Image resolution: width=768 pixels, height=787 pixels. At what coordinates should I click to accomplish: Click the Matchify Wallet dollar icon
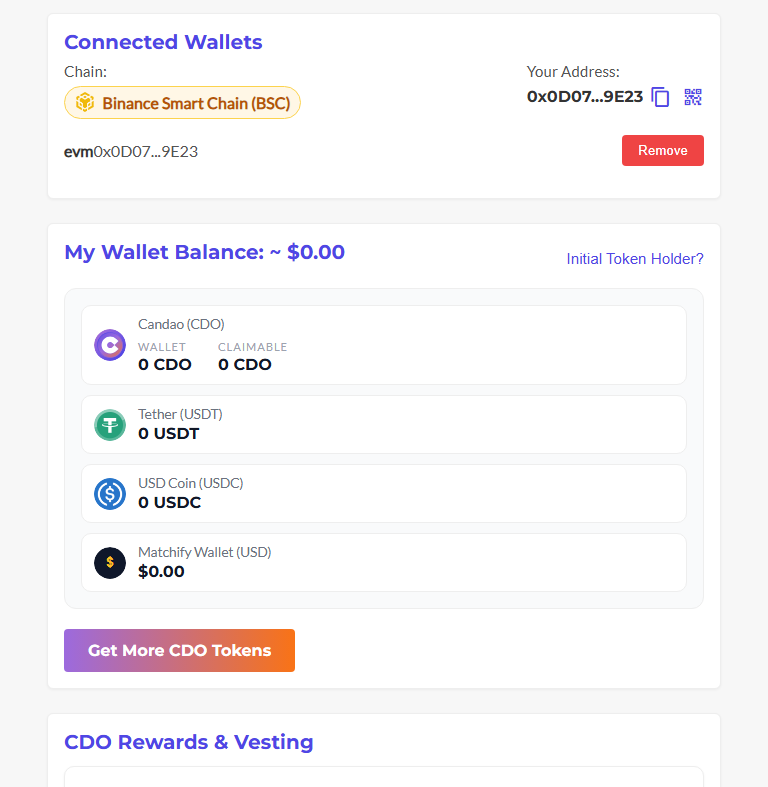tap(110, 563)
